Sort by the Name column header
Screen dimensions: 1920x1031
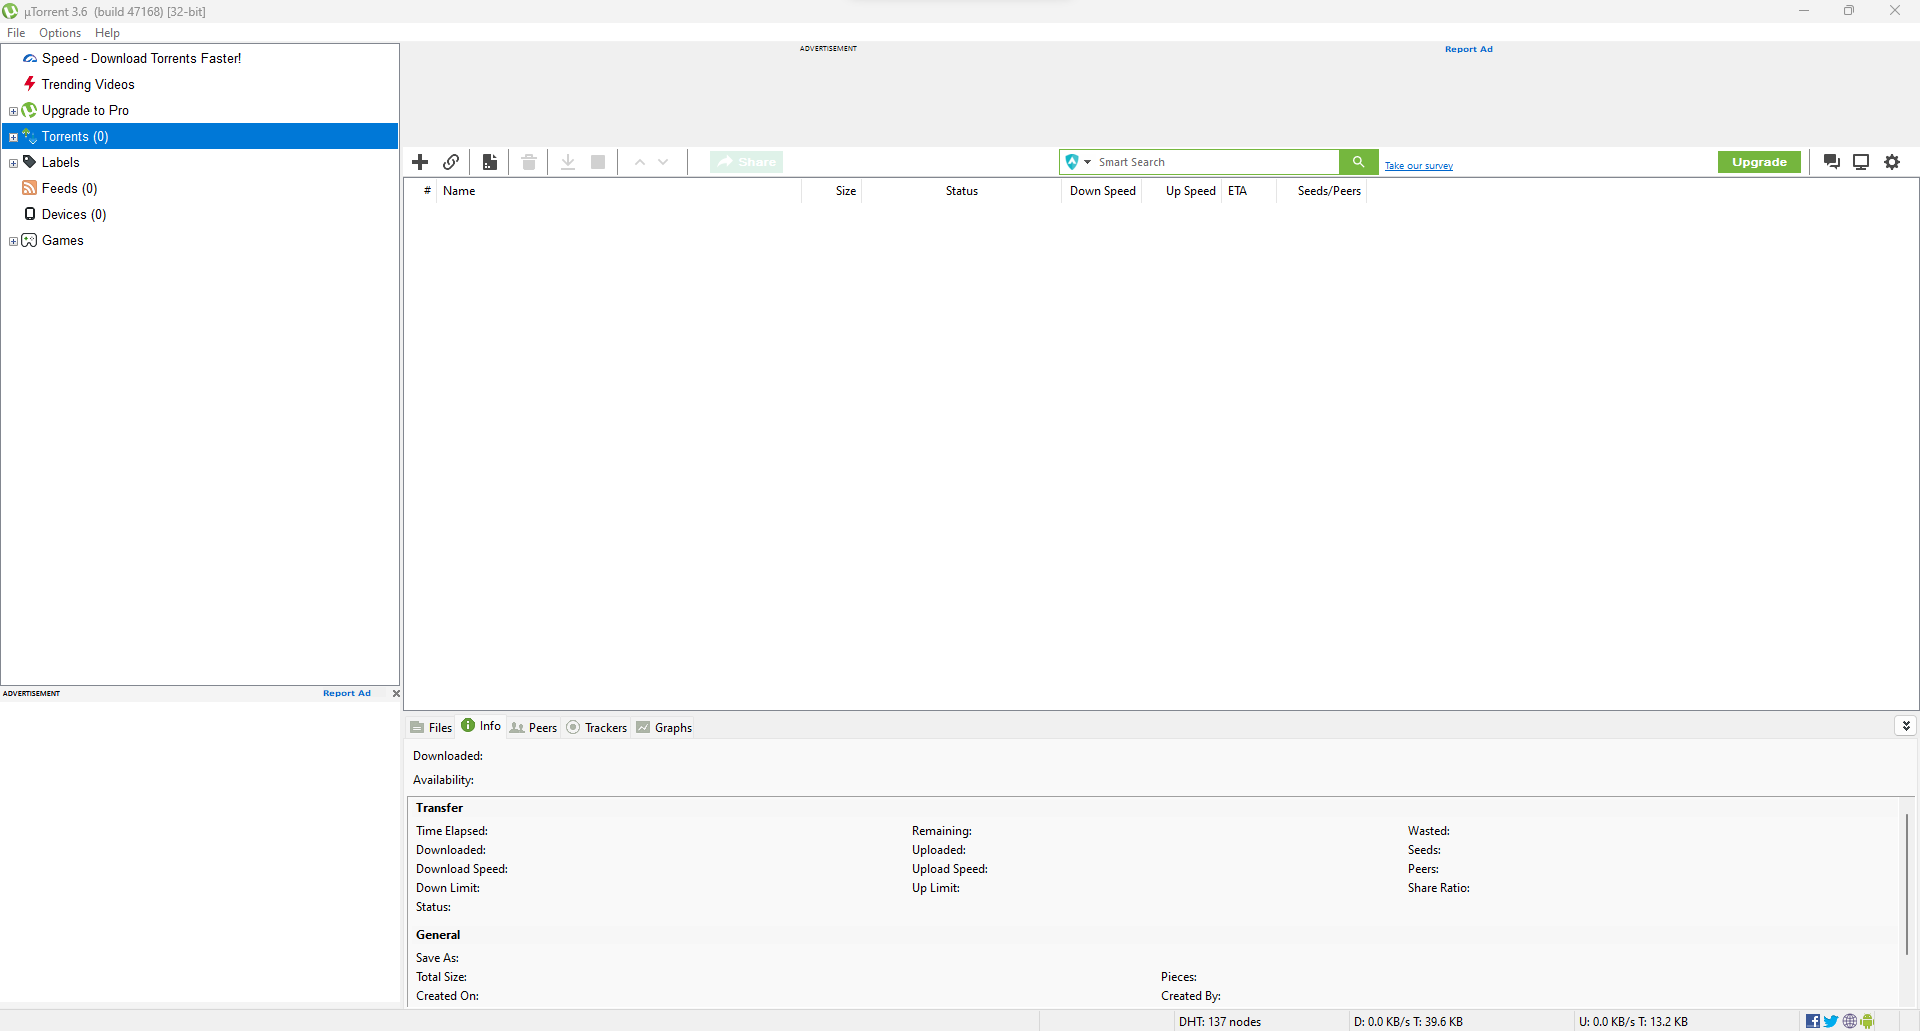620,191
